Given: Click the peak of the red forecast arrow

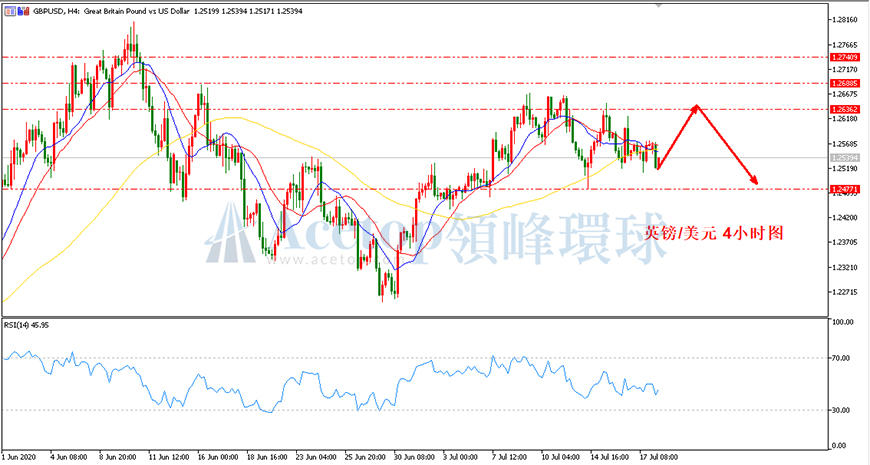Looking at the screenshot, I should [x=696, y=106].
